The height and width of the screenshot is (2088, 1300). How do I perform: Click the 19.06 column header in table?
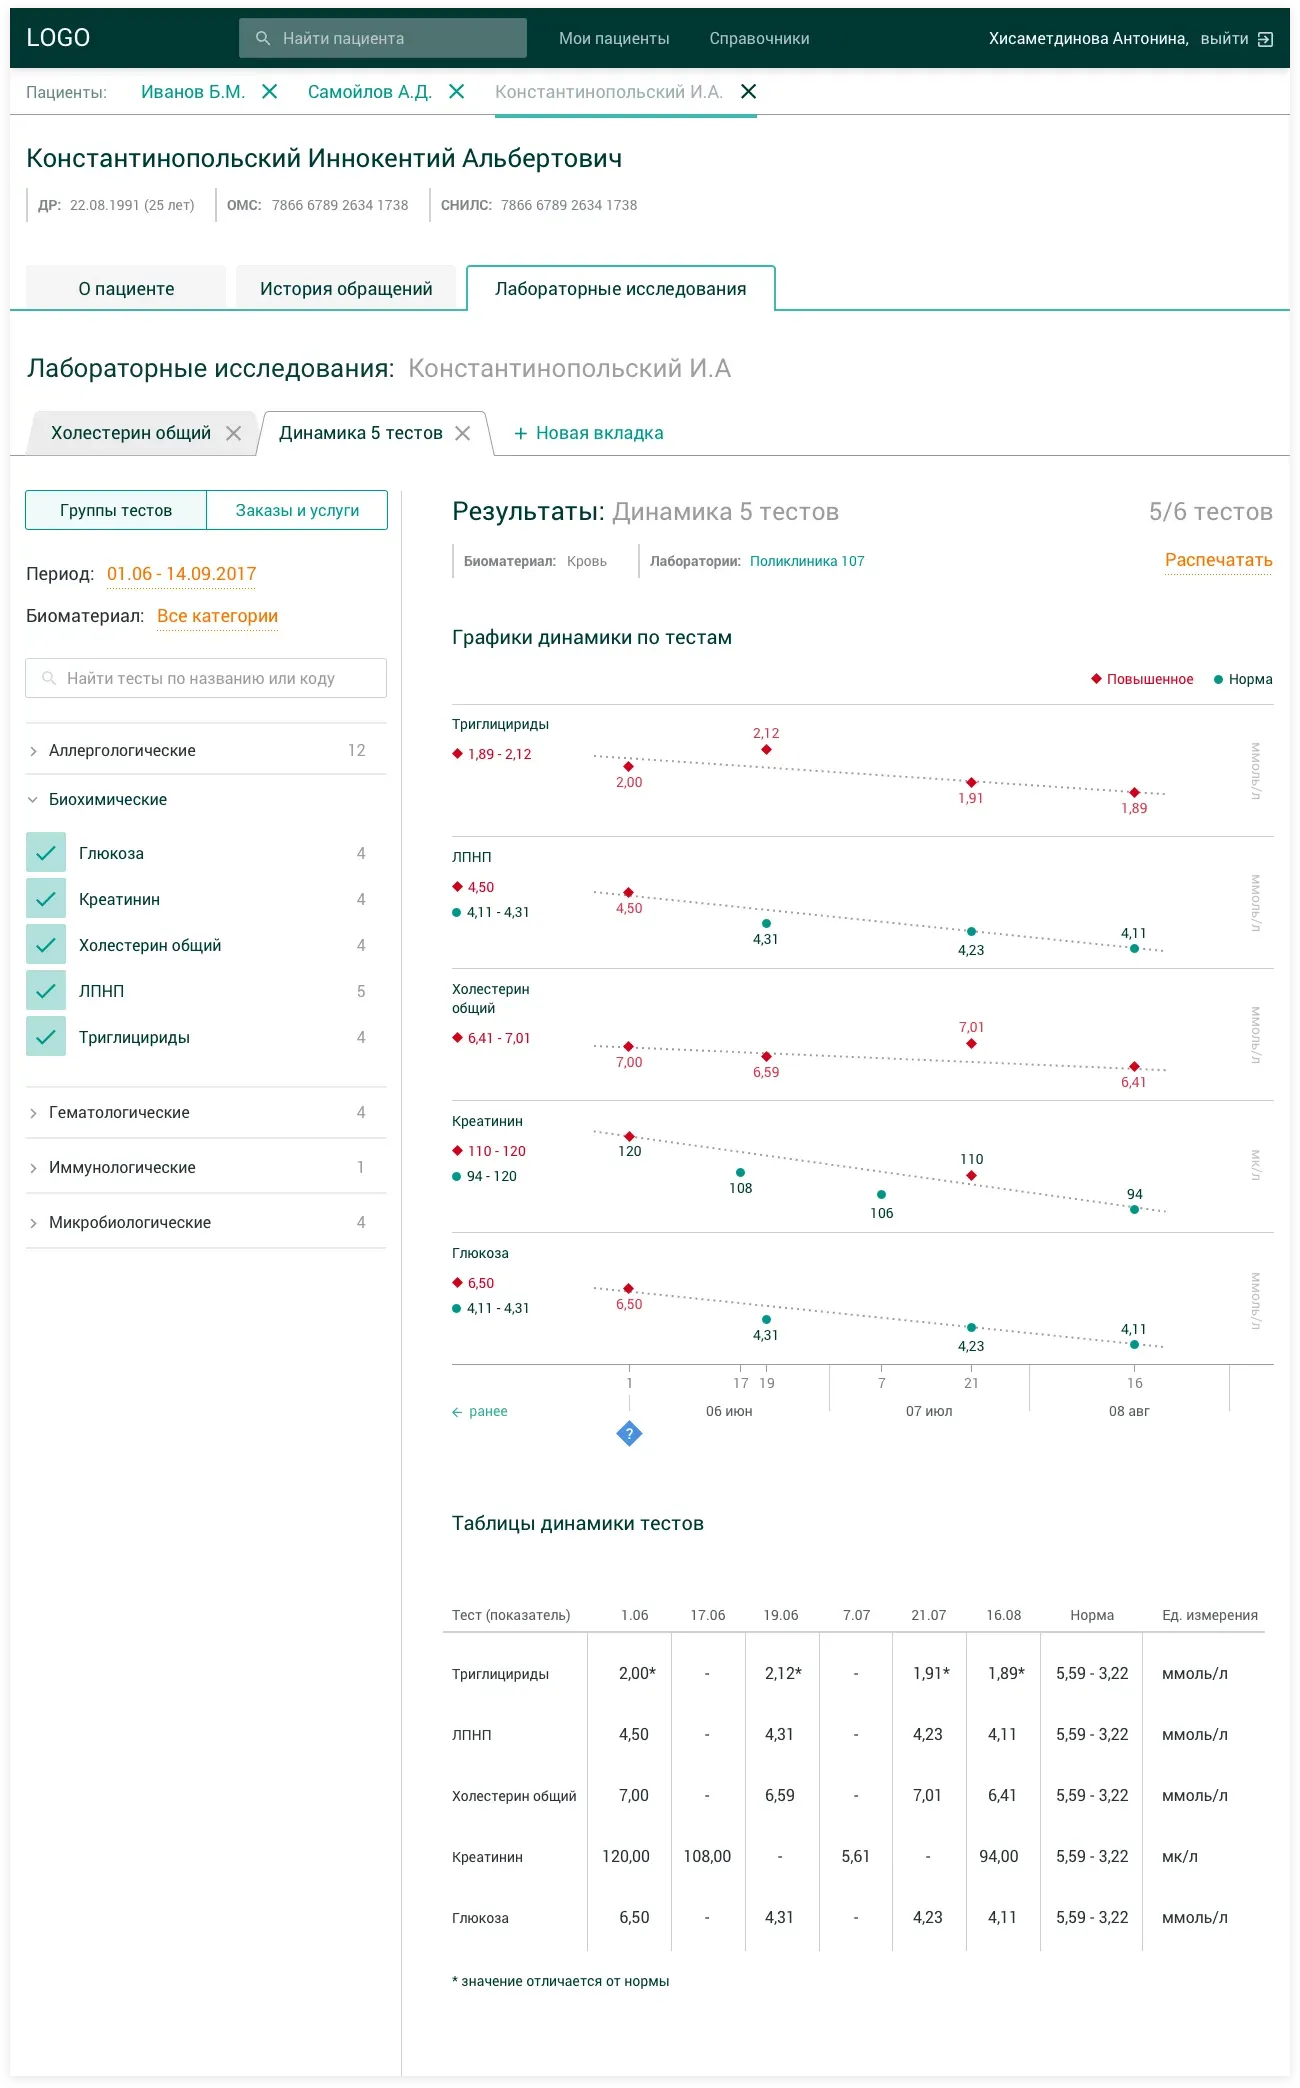pyautogui.click(x=781, y=1615)
